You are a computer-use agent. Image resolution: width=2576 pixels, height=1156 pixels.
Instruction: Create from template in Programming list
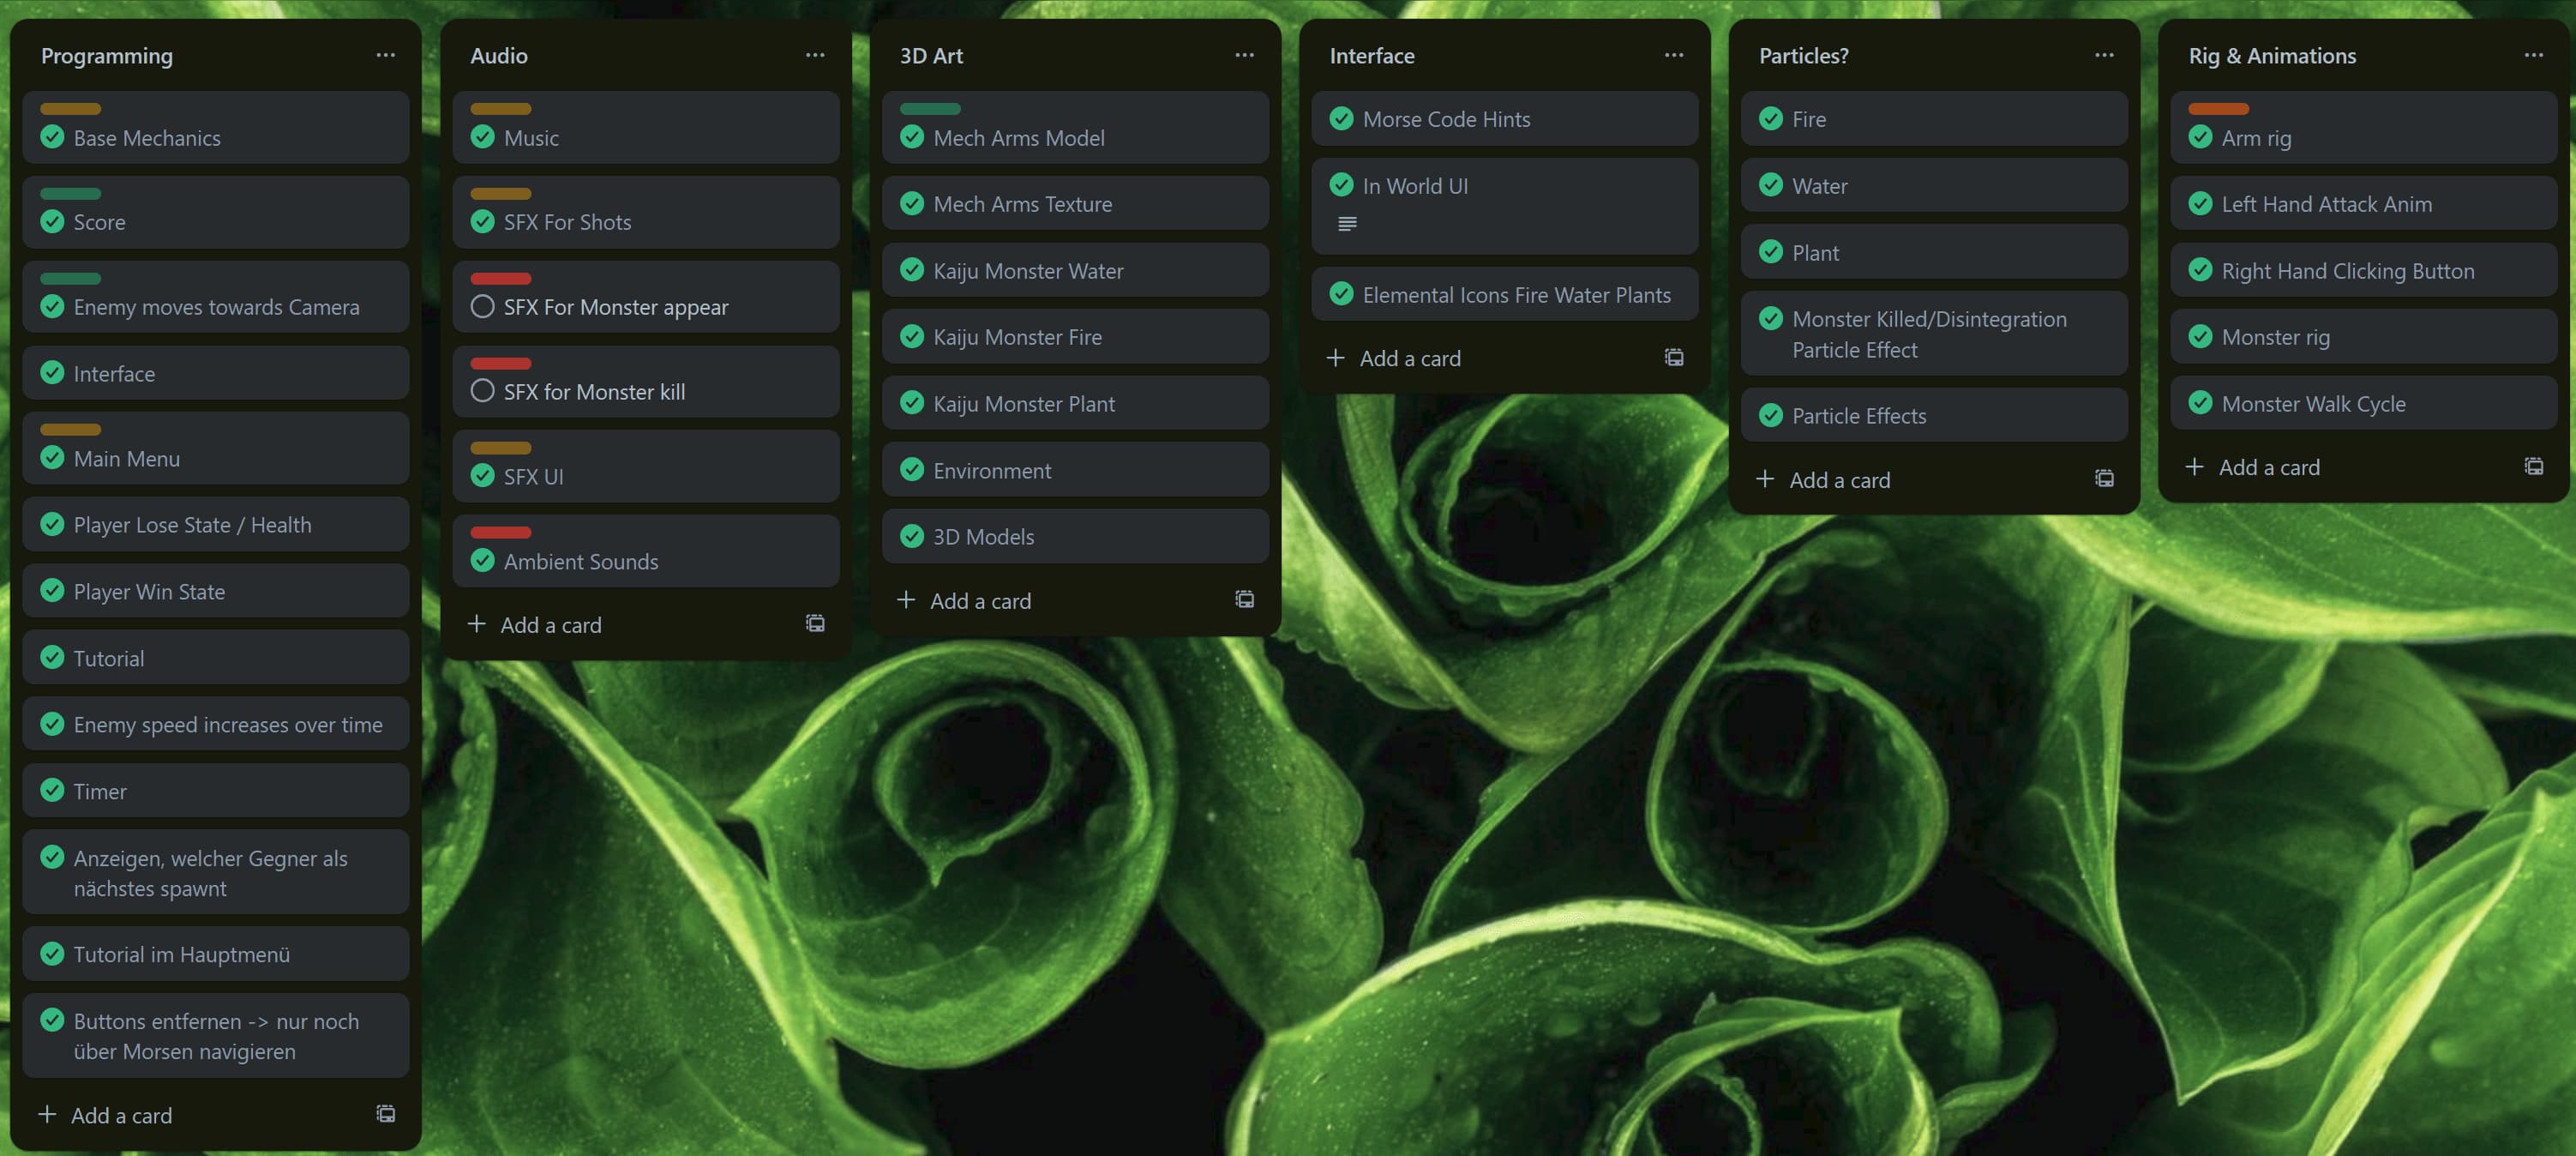pos(385,1114)
